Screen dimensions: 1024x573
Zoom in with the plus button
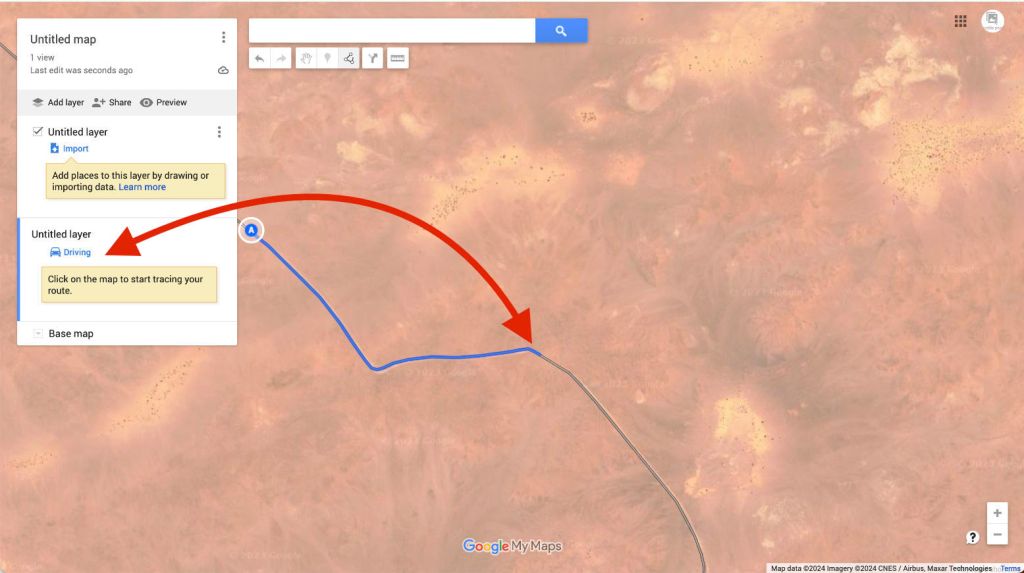pyautogui.click(x=997, y=513)
